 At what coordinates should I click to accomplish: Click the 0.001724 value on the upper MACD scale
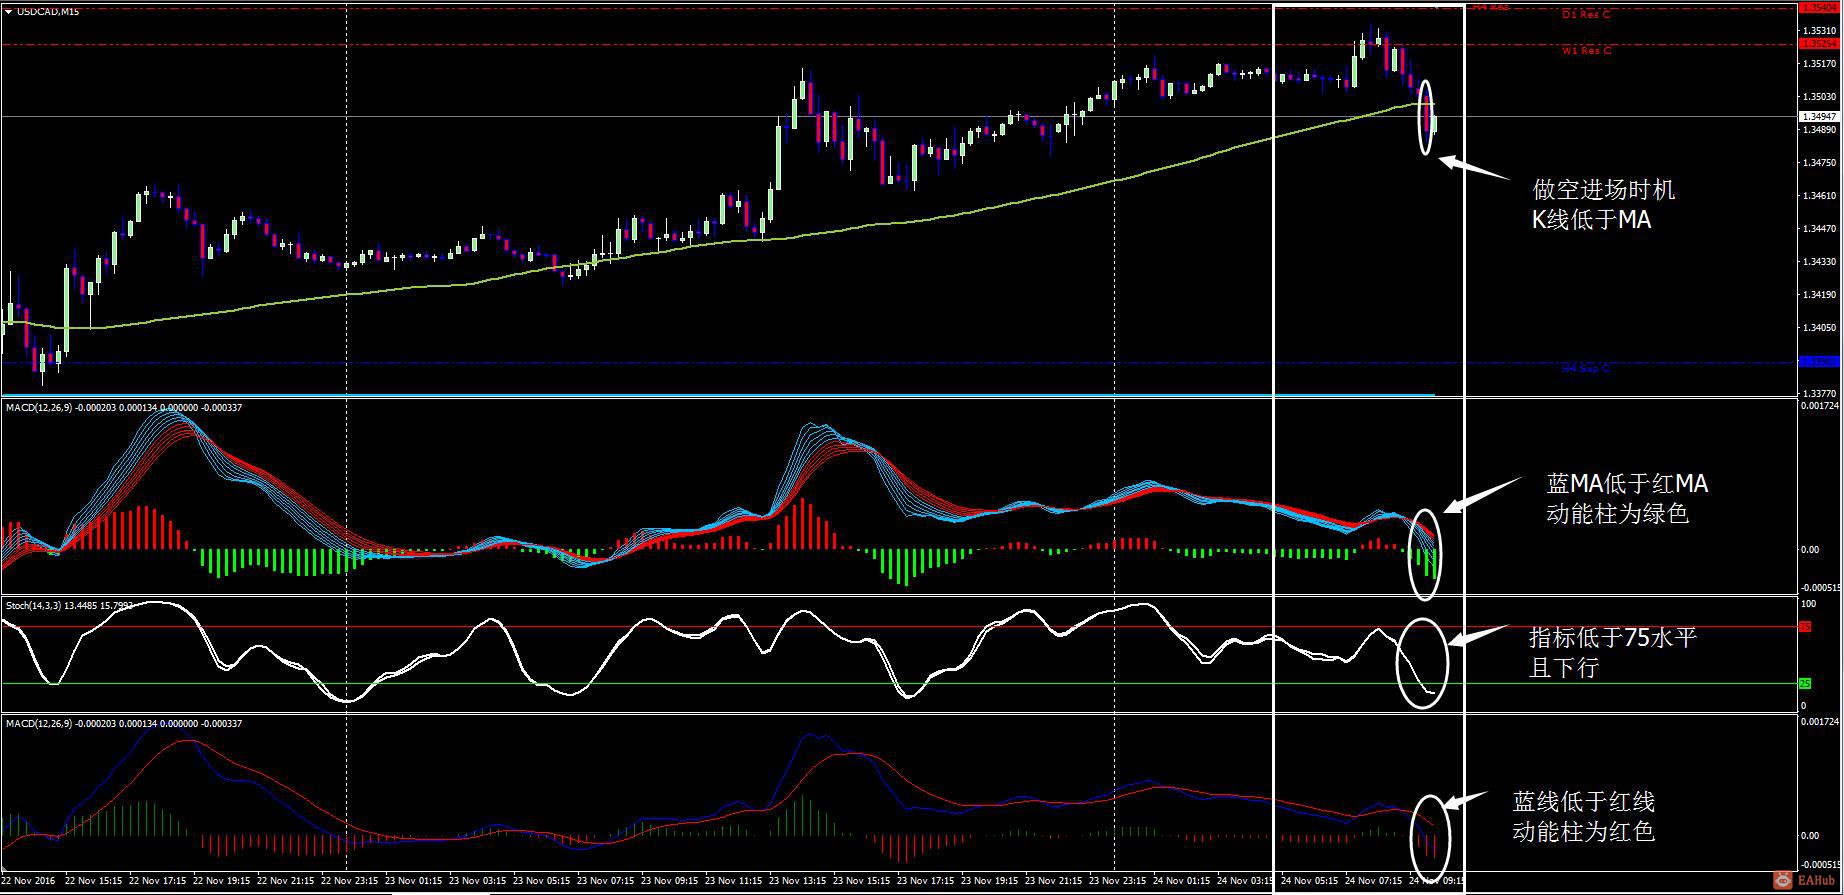[x=1819, y=406]
